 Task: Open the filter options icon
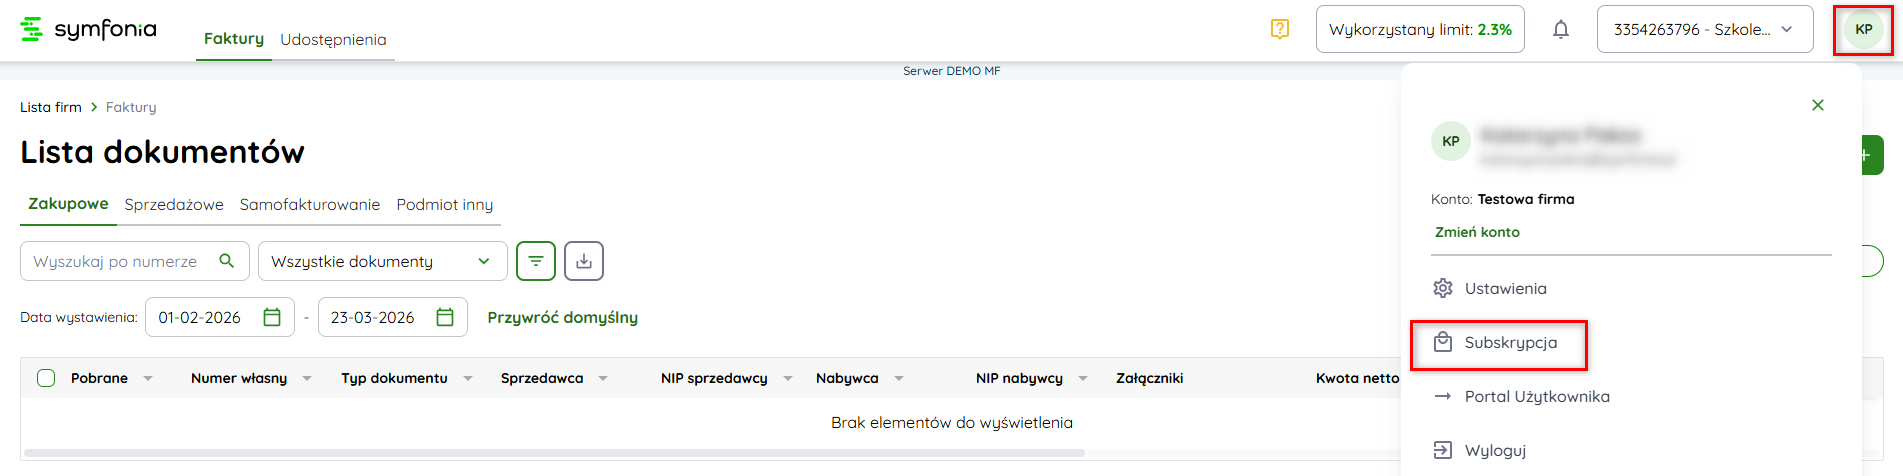point(536,261)
